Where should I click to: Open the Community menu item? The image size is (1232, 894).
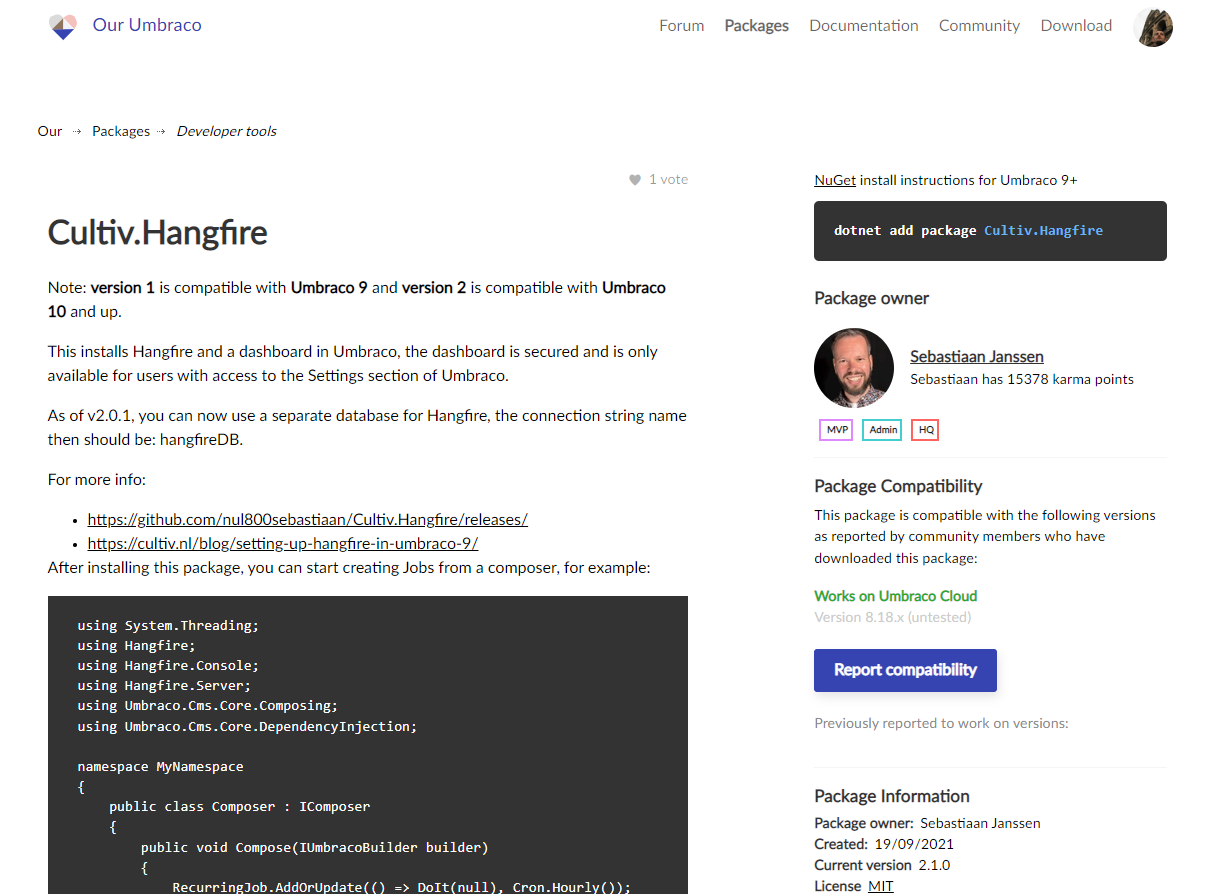tap(979, 26)
